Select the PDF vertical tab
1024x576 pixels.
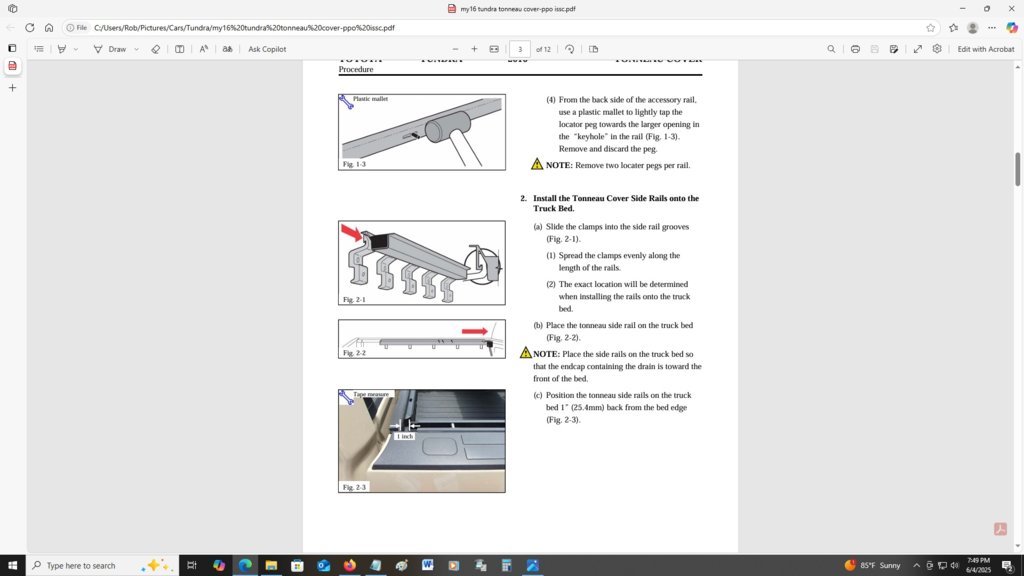click(x=12, y=66)
